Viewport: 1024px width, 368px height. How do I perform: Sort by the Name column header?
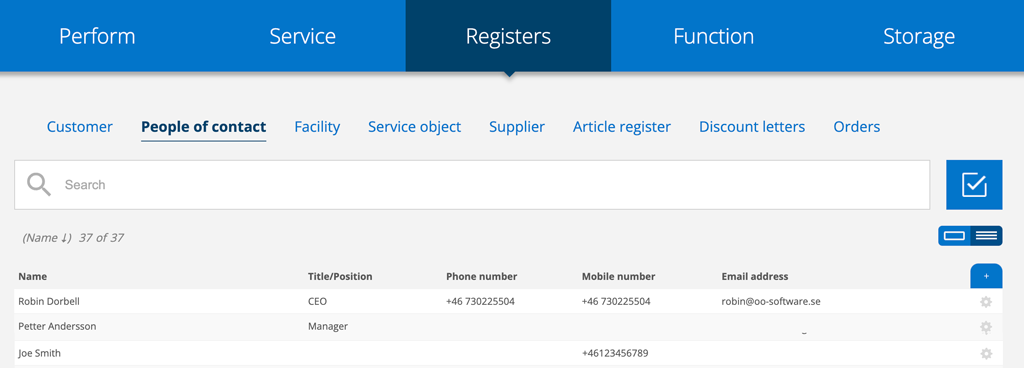33,277
